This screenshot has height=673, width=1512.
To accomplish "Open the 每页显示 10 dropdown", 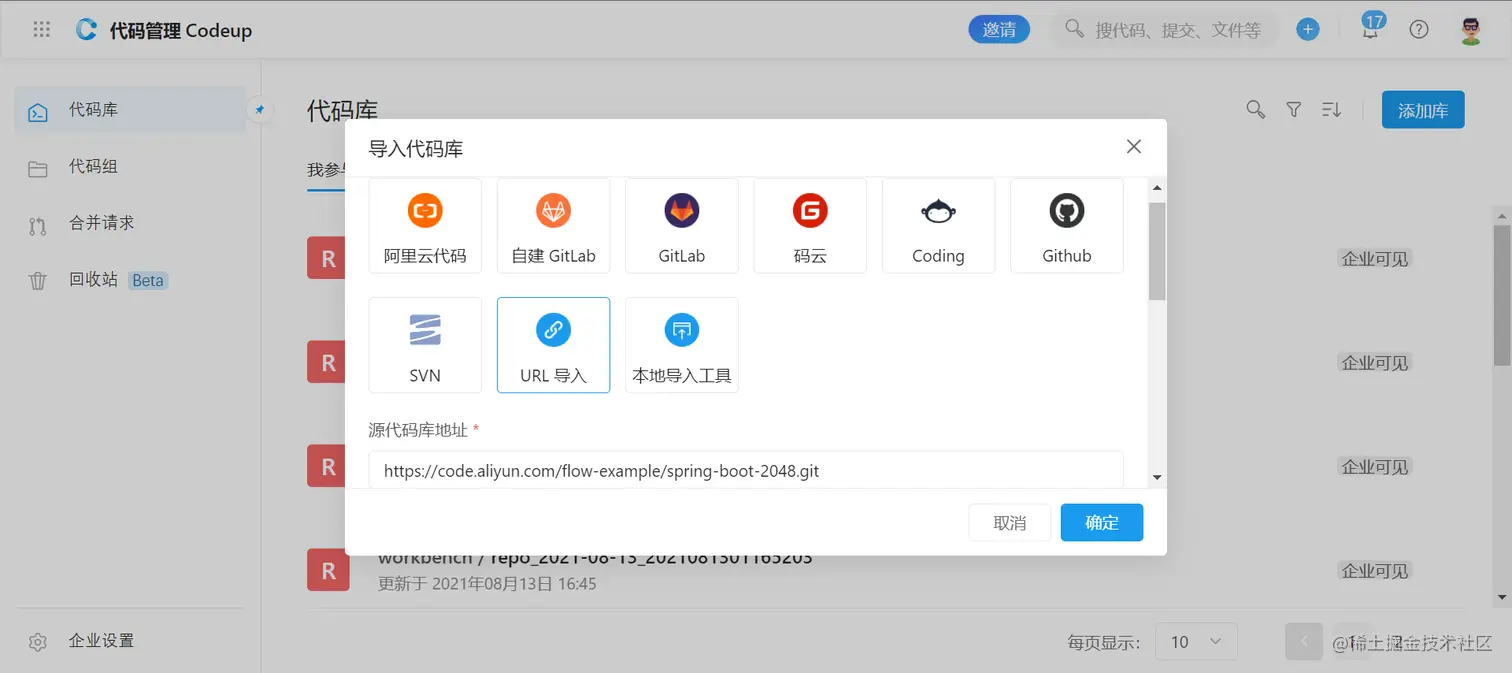I will pyautogui.click(x=1196, y=642).
